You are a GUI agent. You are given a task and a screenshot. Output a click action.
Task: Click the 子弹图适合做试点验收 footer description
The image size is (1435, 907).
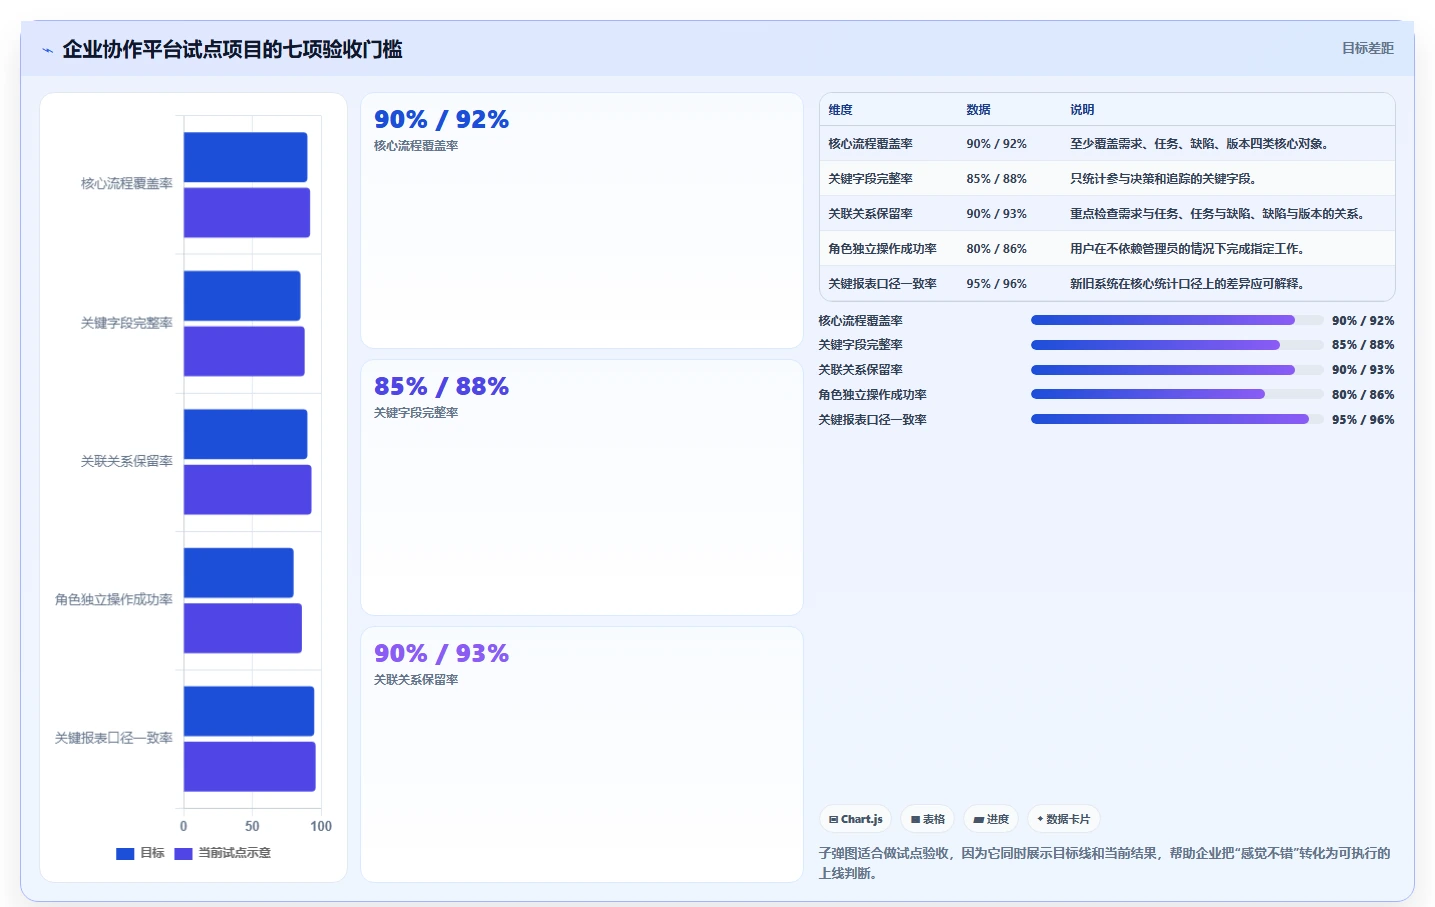point(1104,863)
